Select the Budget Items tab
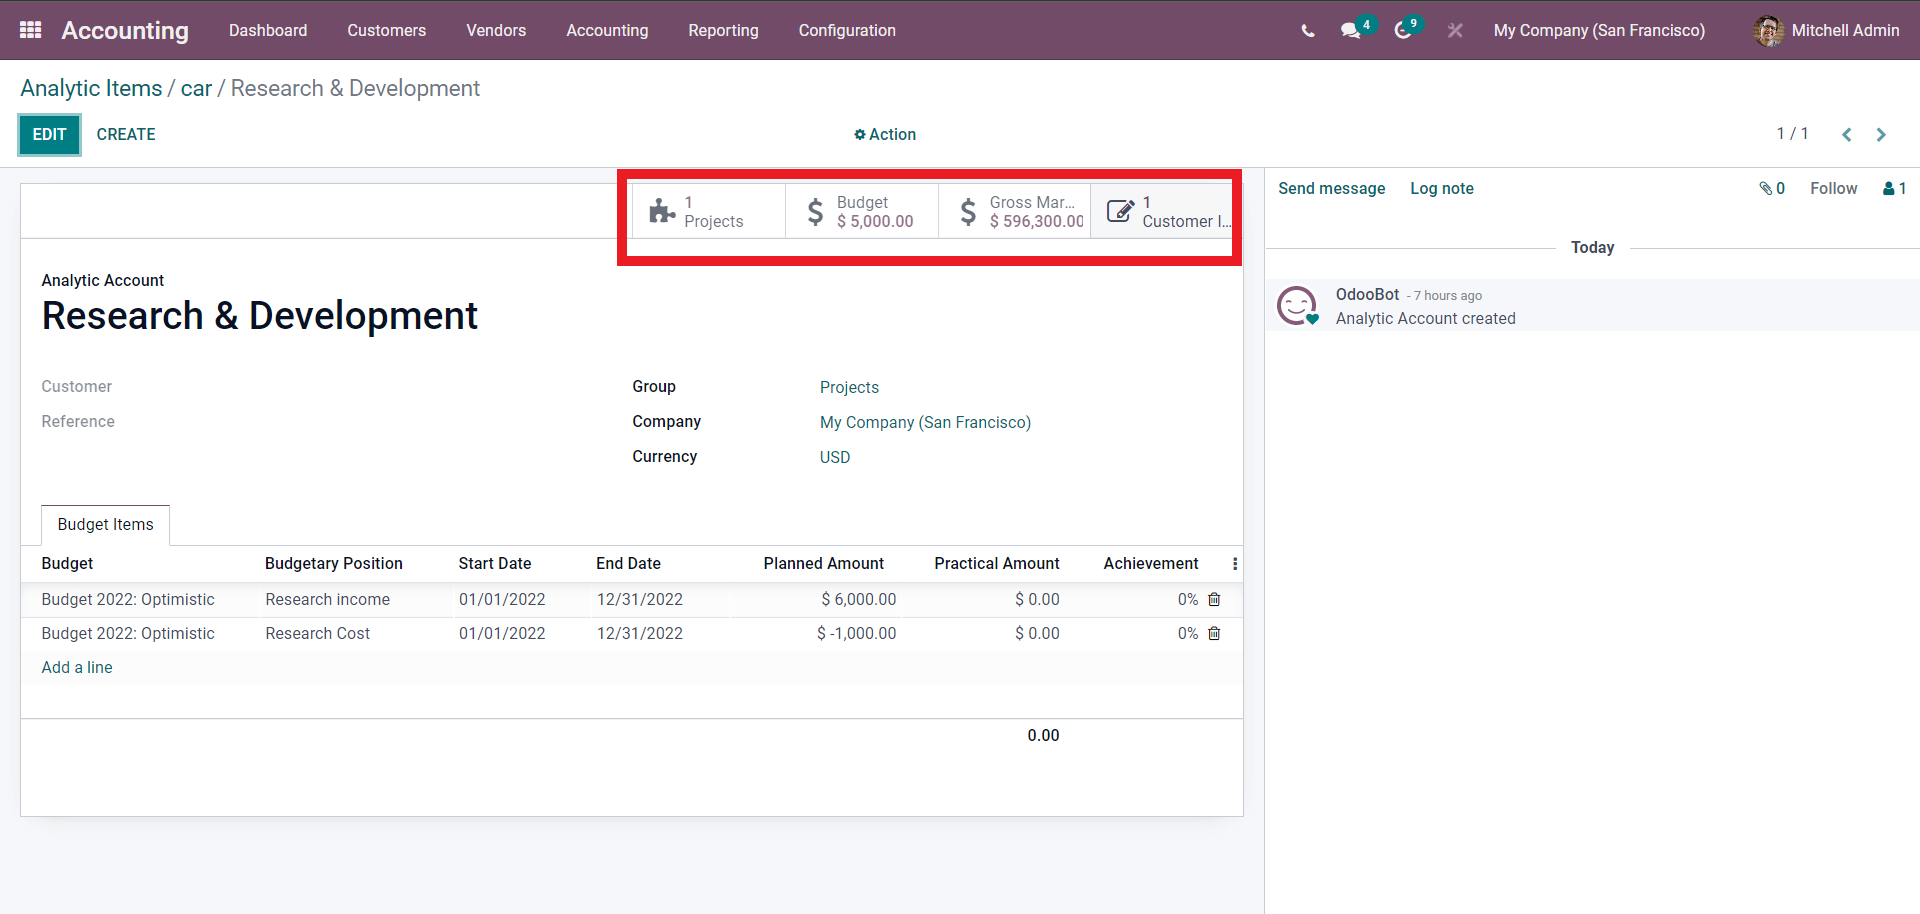1920x914 pixels. [x=105, y=525]
